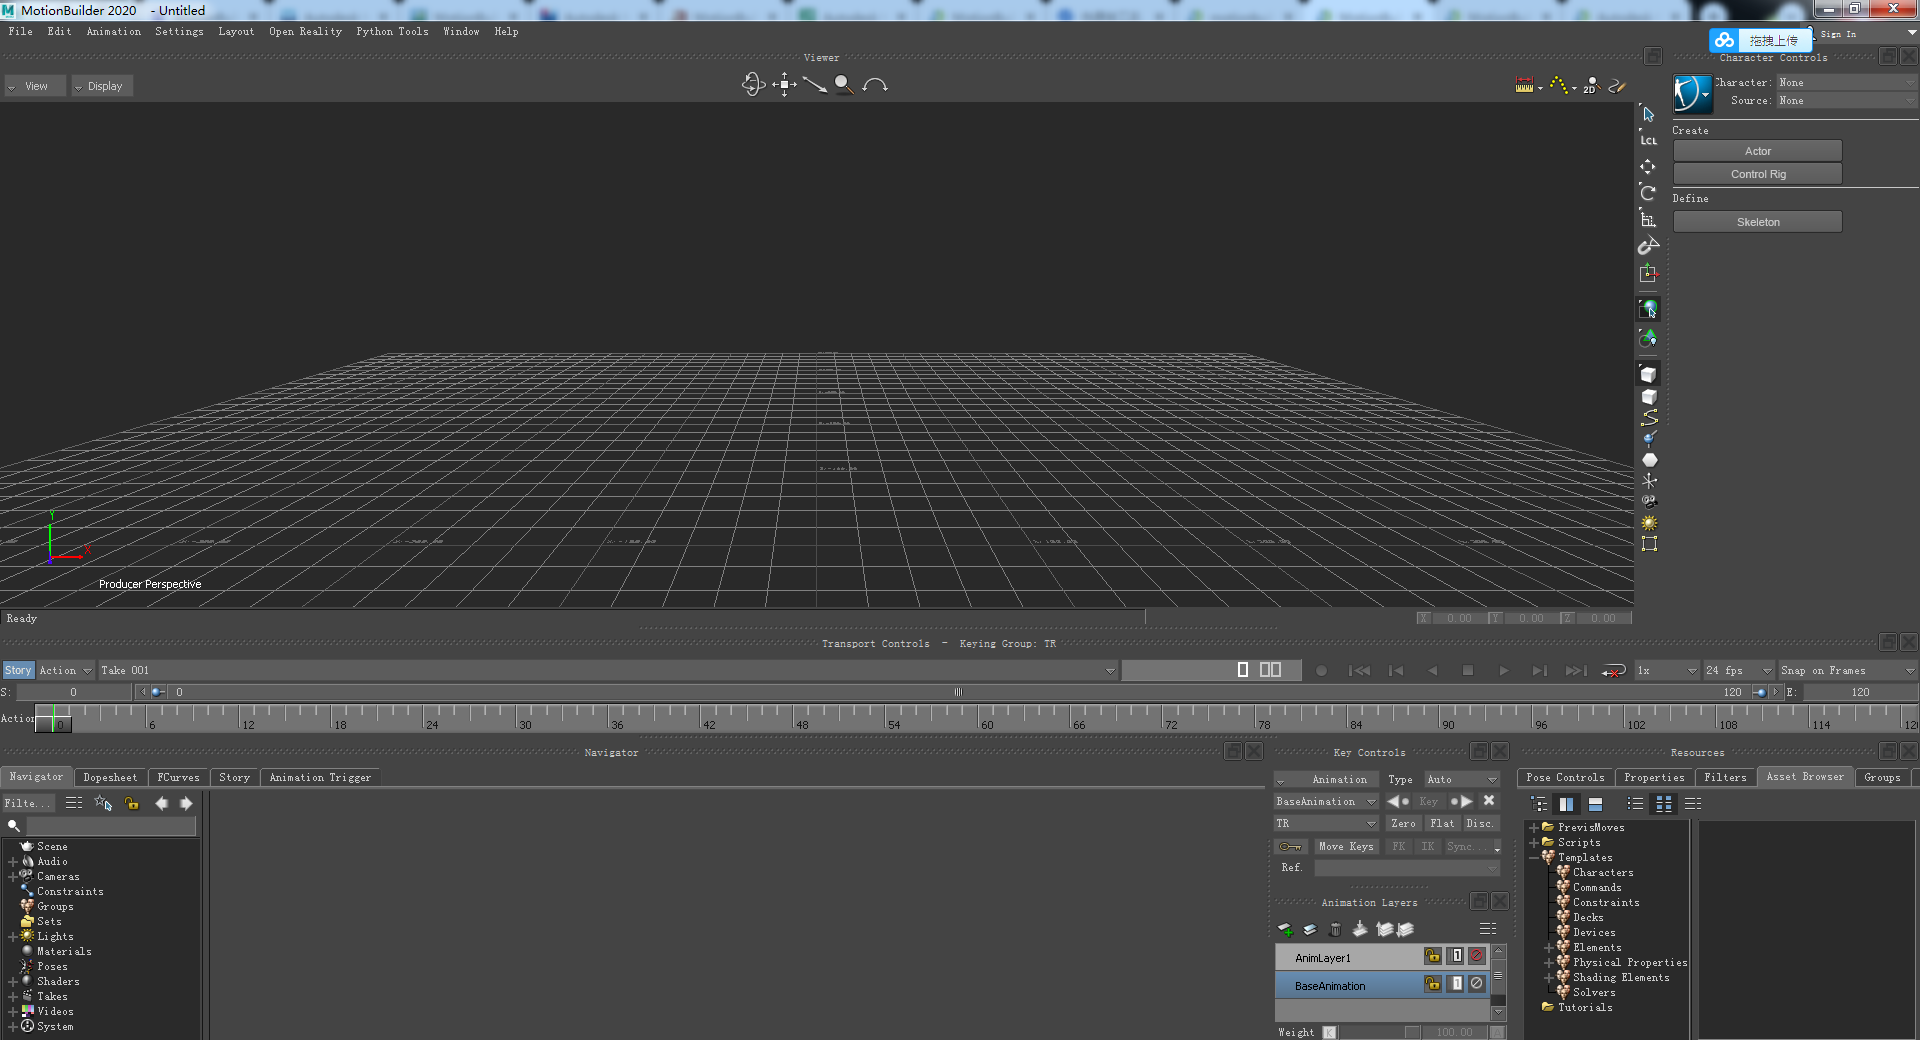
Task: Toggle solo on AnimLayer1
Action: (1456, 957)
